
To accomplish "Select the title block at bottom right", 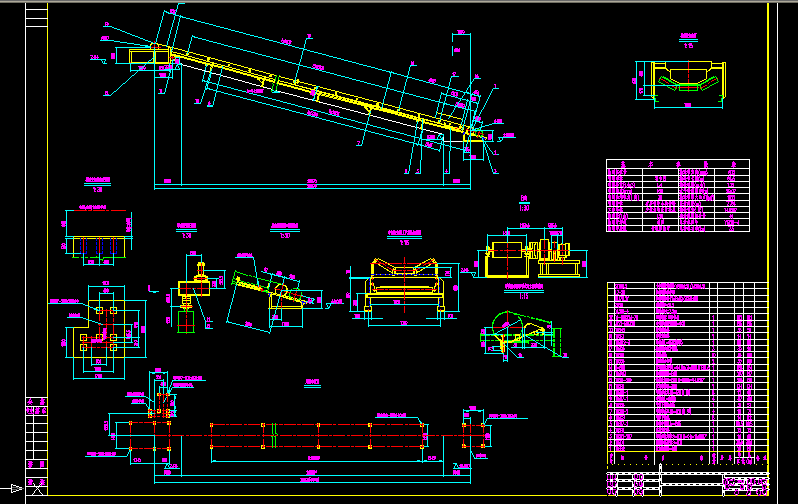I will pos(688,484).
